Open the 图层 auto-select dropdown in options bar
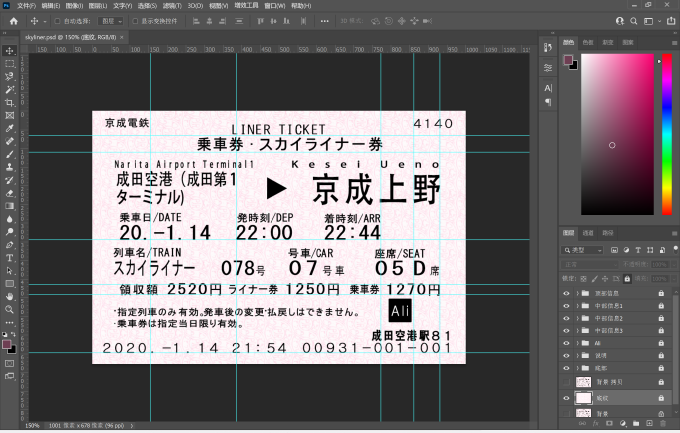680x433 pixels. (111, 21)
